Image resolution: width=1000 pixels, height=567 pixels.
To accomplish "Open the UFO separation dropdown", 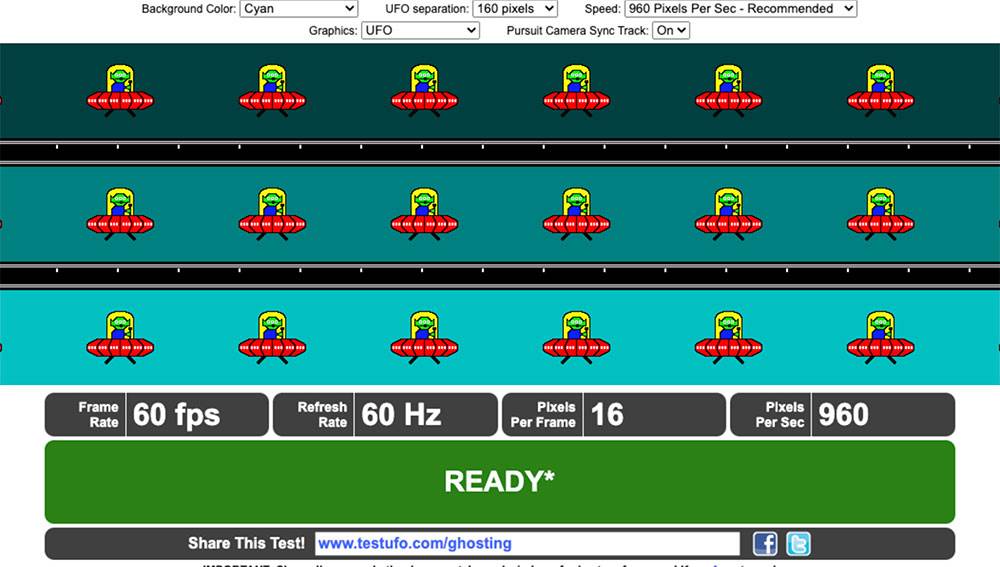I will [515, 9].
